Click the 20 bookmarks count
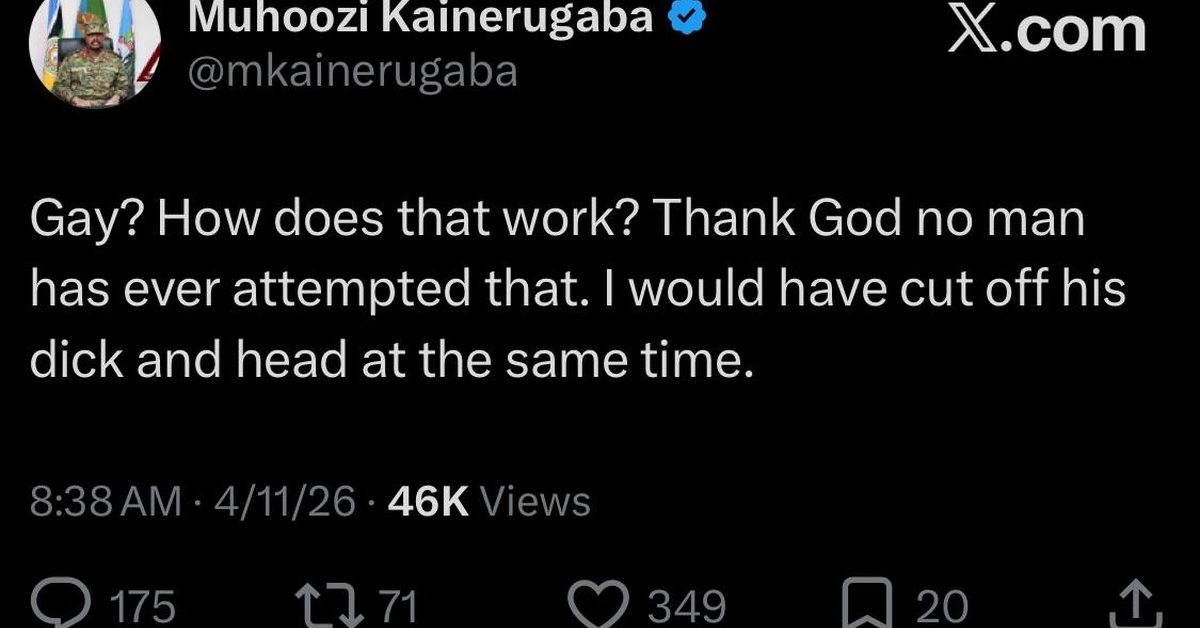The width and height of the screenshot is (1200, 628). pyautogui.click(x=943, y=606)
